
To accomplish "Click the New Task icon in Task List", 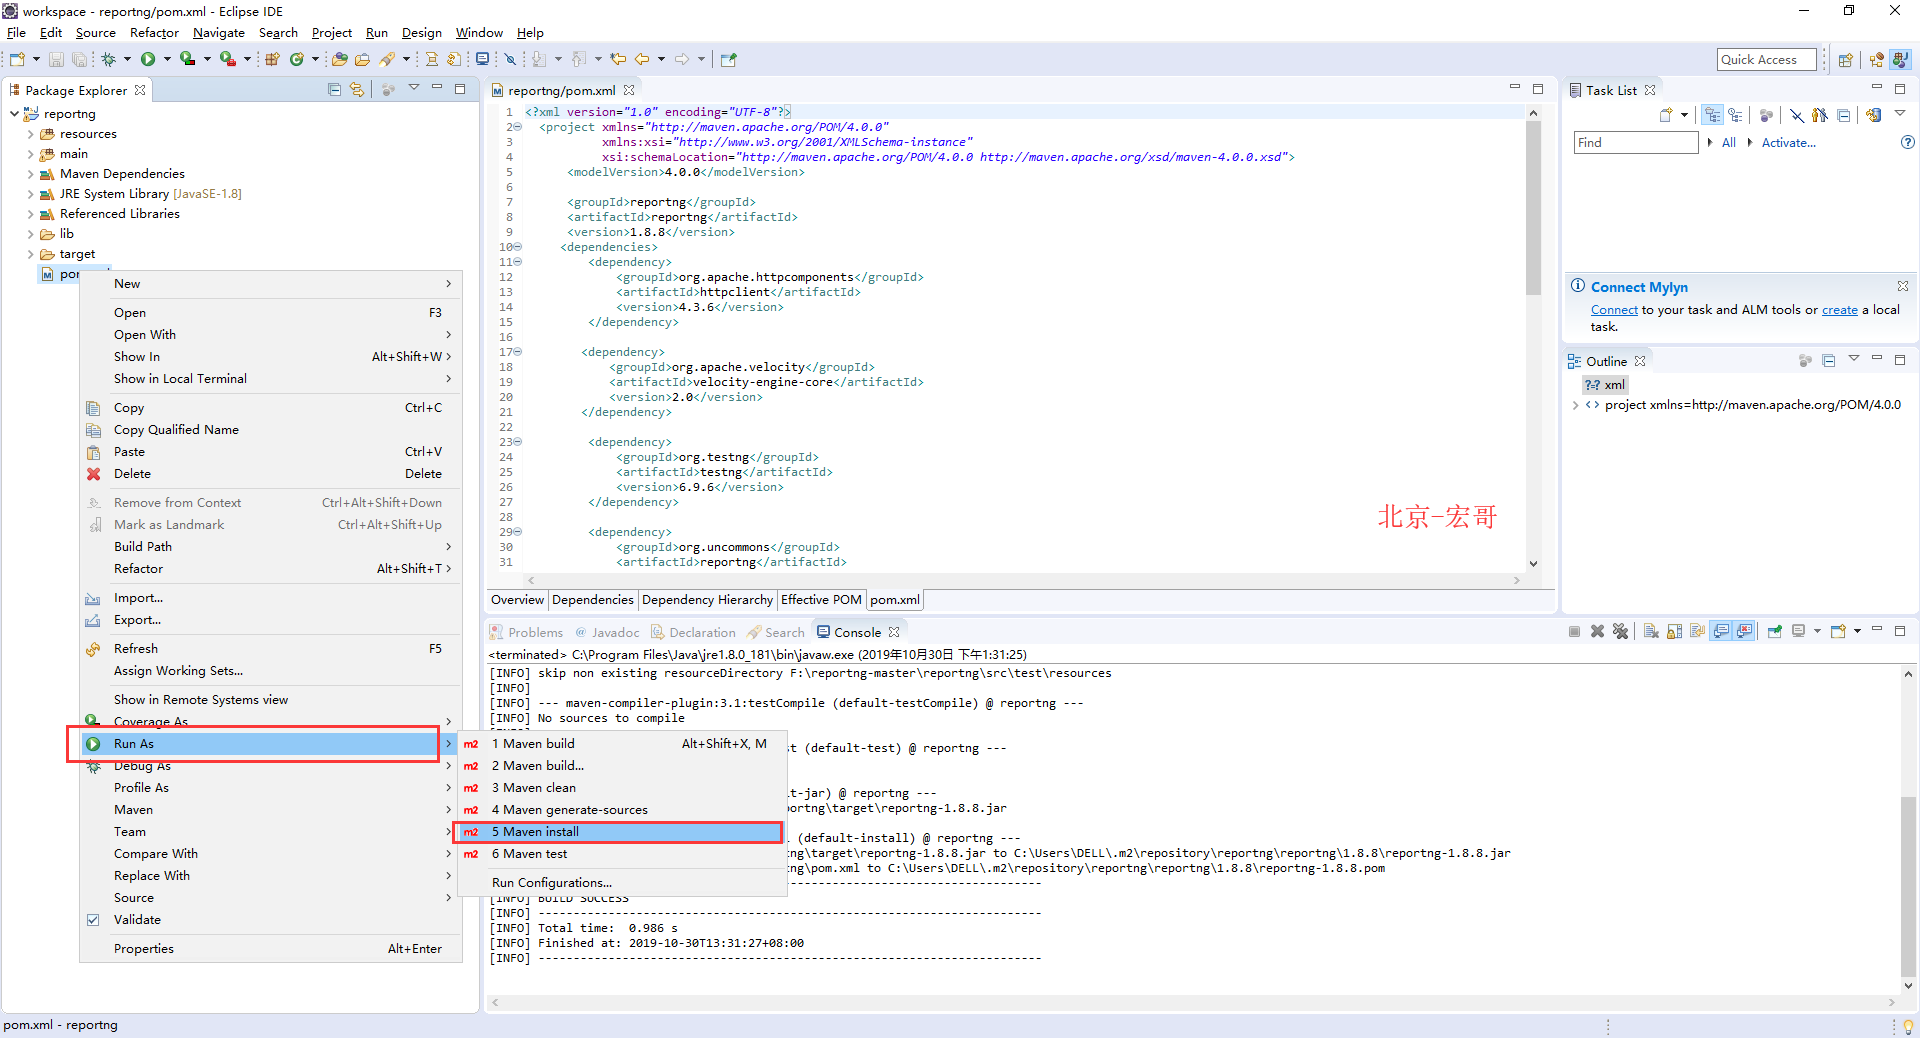I will pyautogui.click(x=1666, y=115).
